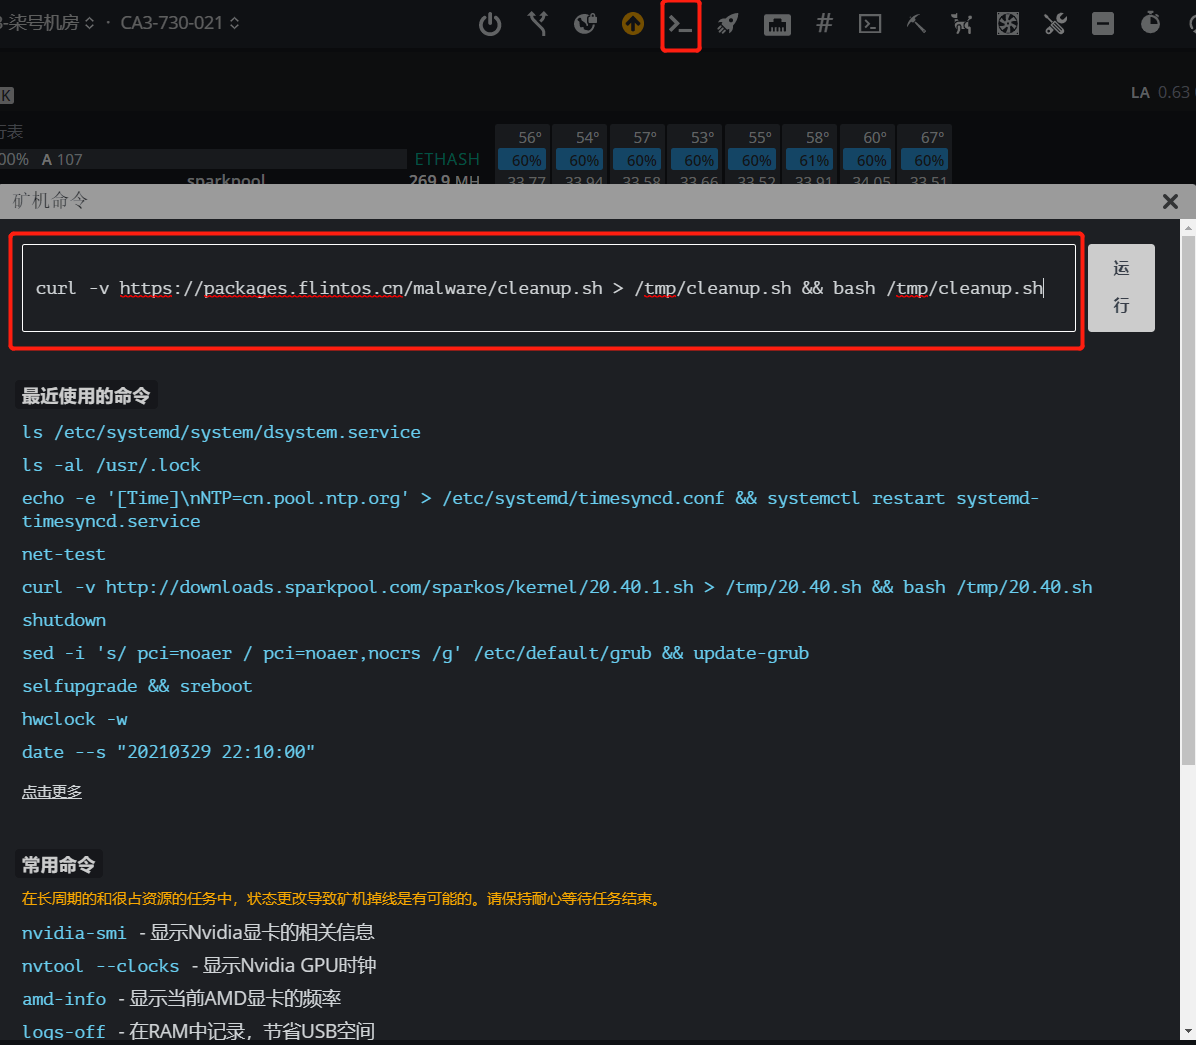Screen dimensions: 1196x1045
Task: Open tools via wrench and screwdriver icon
Action: click(x=1055, y=24)
